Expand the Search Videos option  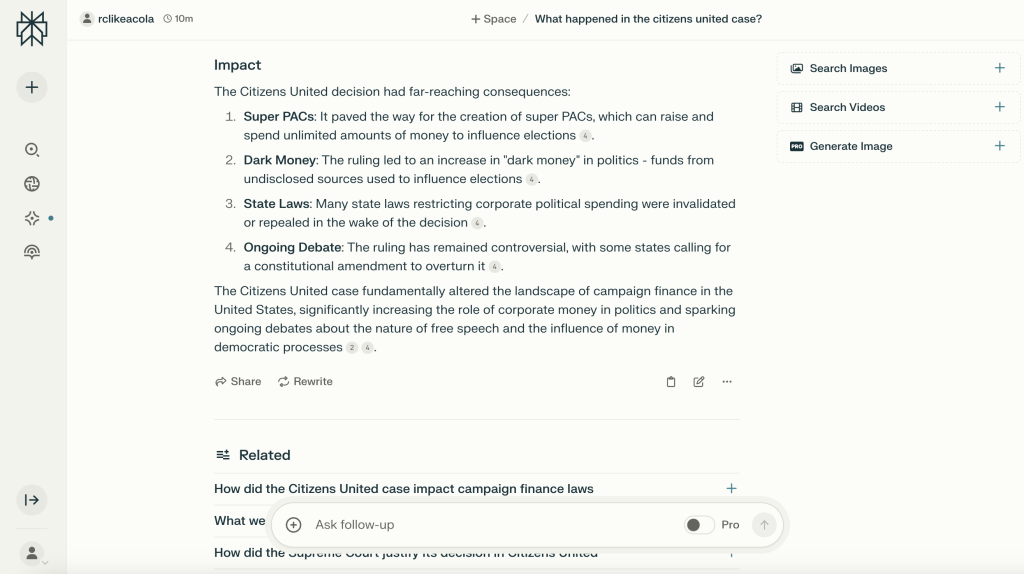pos(898,107)
